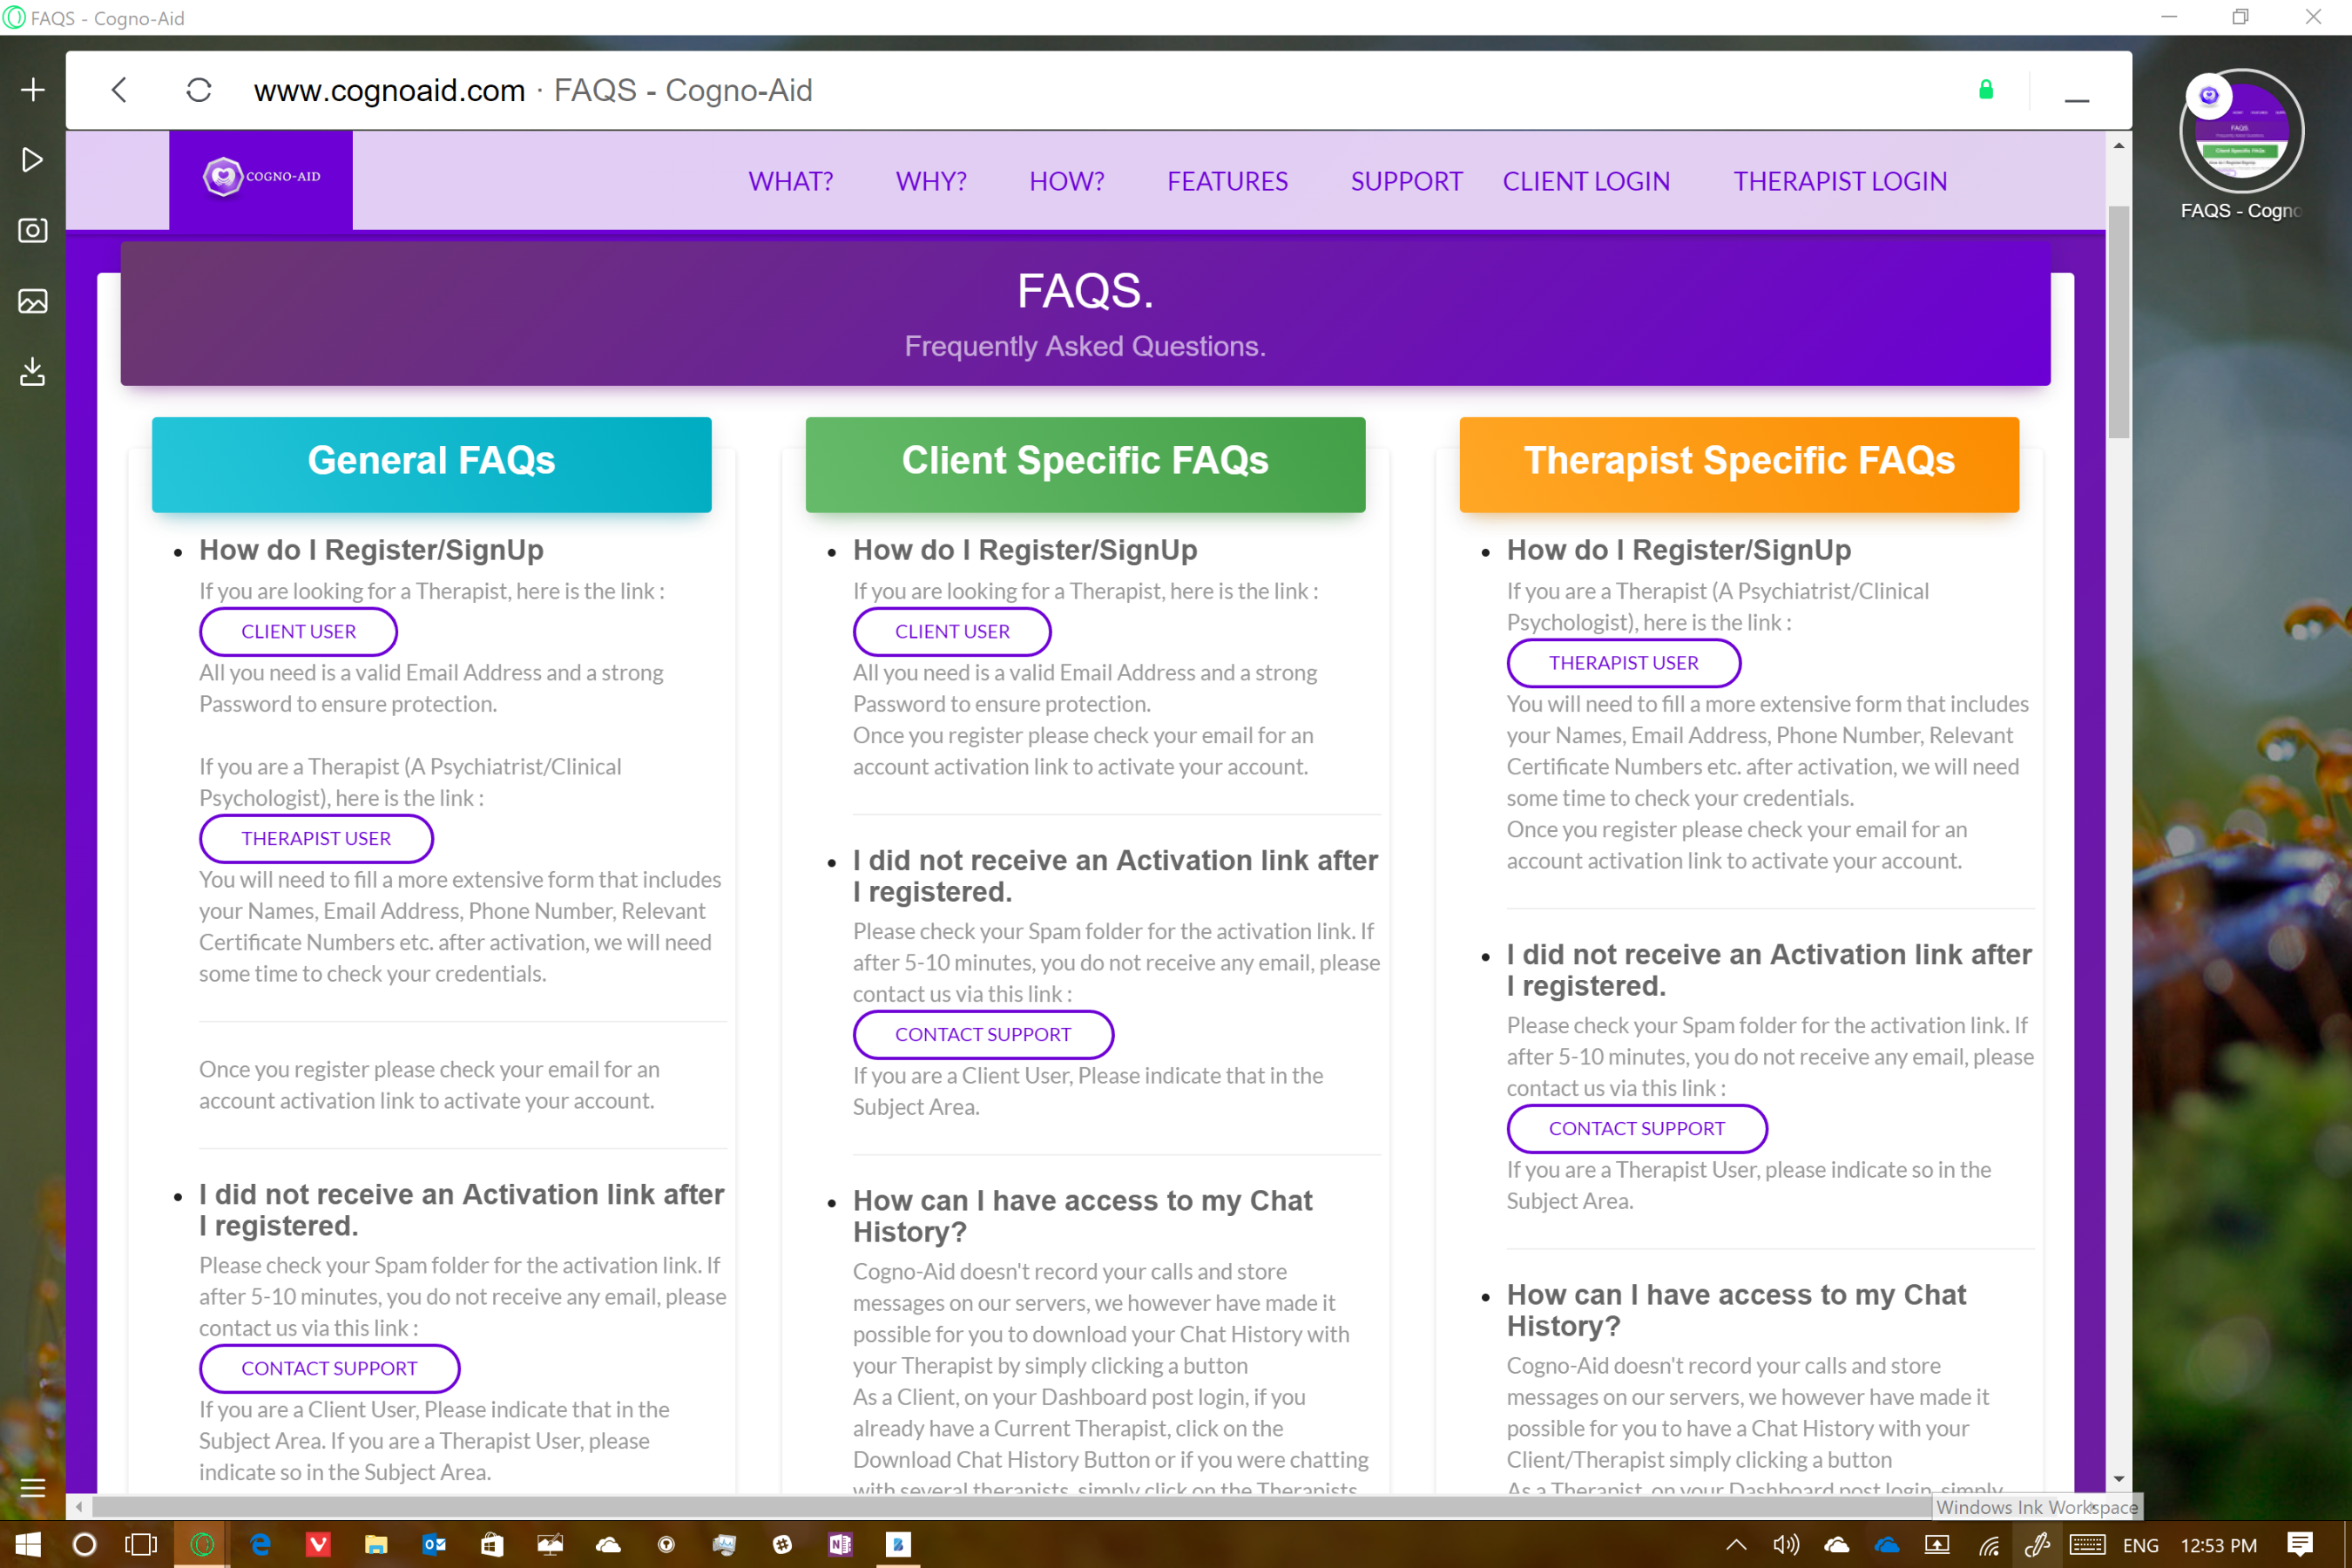
Task: Click the Client Specific FAQs header banner
Action: [1085, 464]
